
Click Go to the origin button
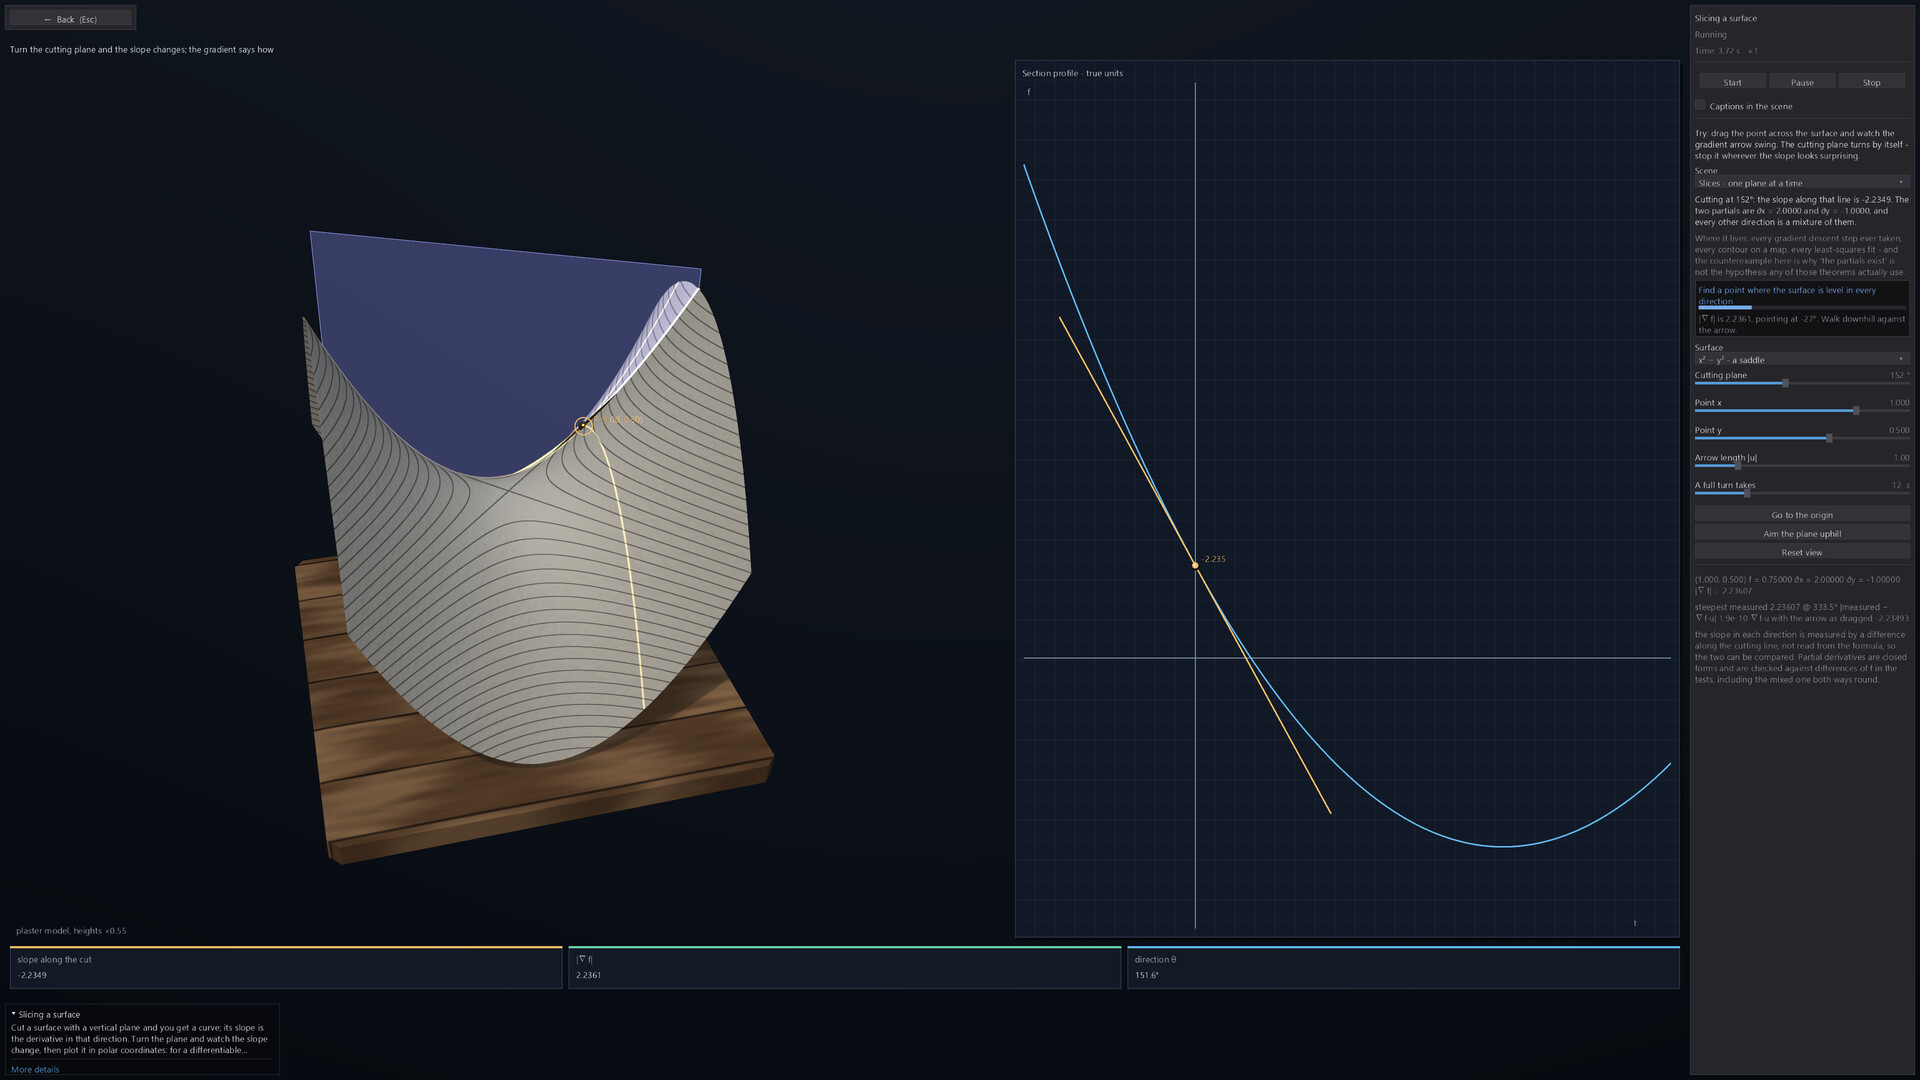(1802, 515)
